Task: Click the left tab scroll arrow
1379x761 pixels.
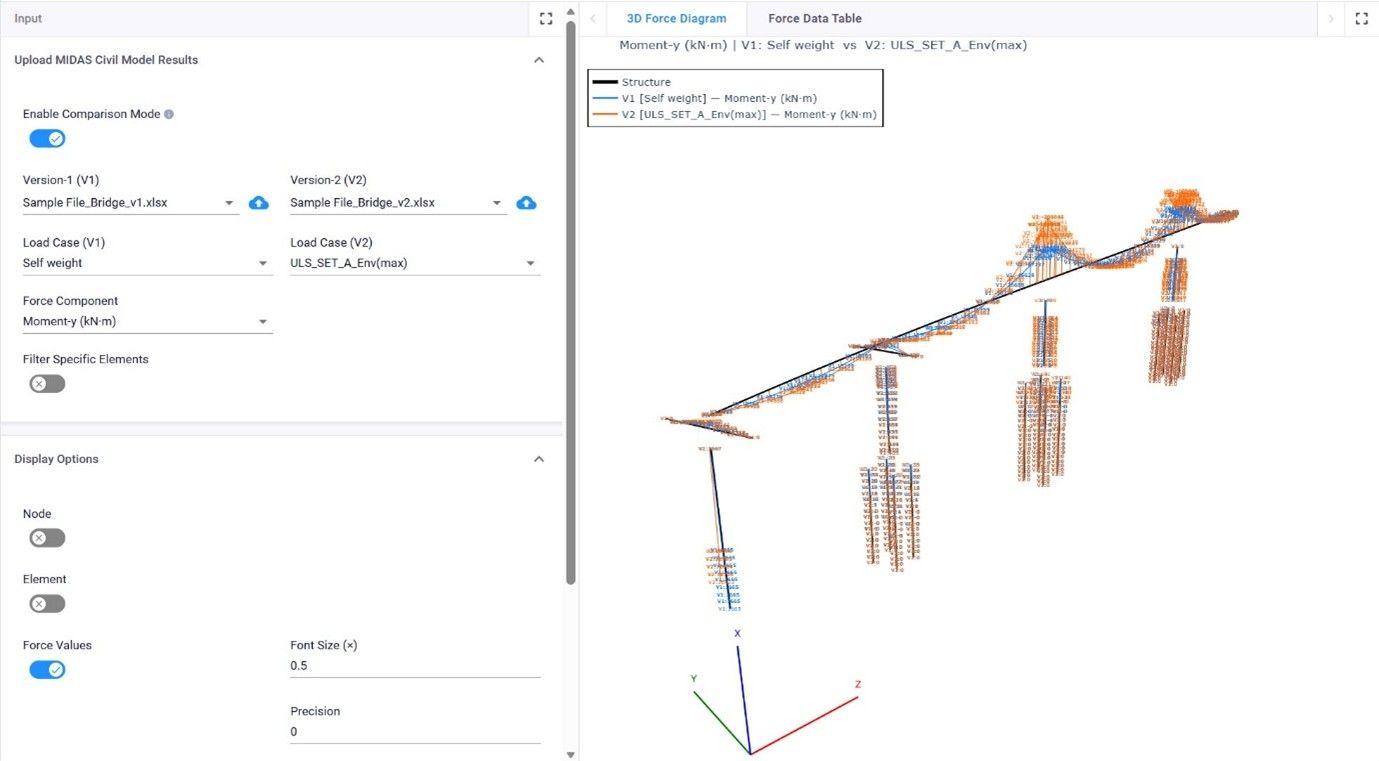Action: click(x=593, y=19)
